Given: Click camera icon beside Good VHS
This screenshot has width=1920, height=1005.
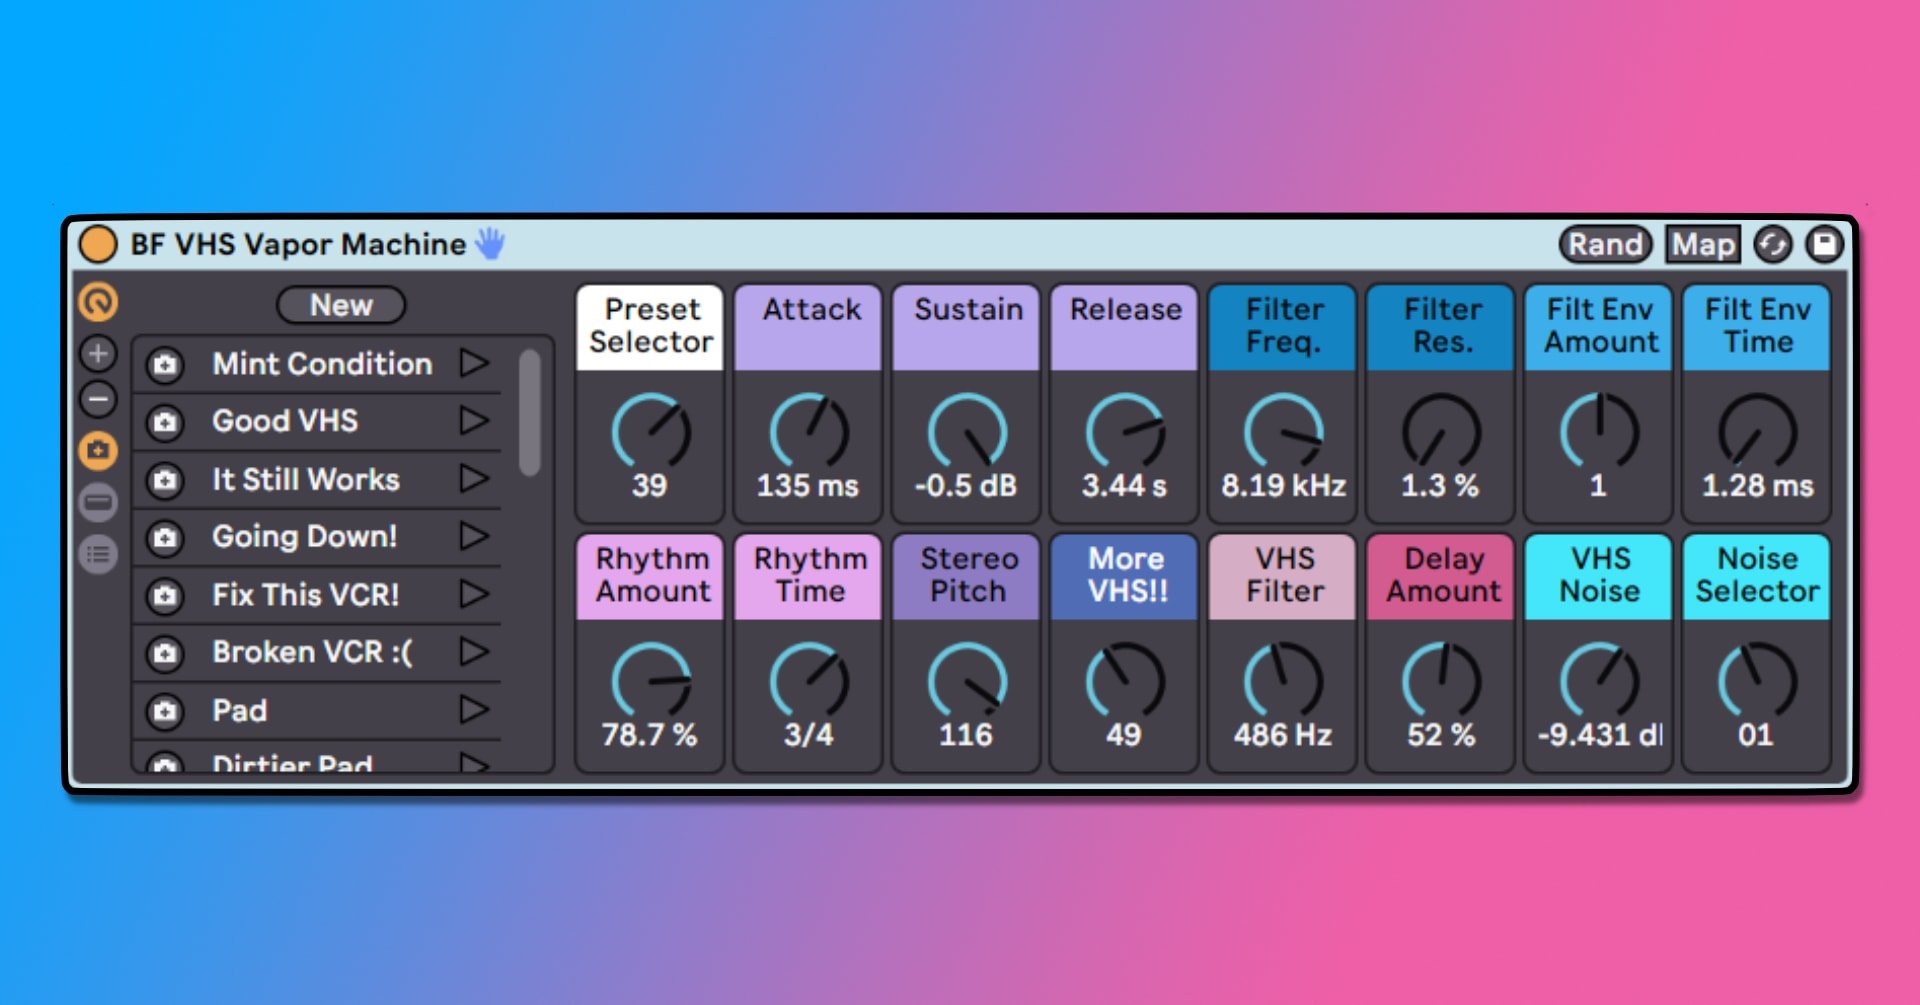Looking at the screenshot, I should coord(165,423).
